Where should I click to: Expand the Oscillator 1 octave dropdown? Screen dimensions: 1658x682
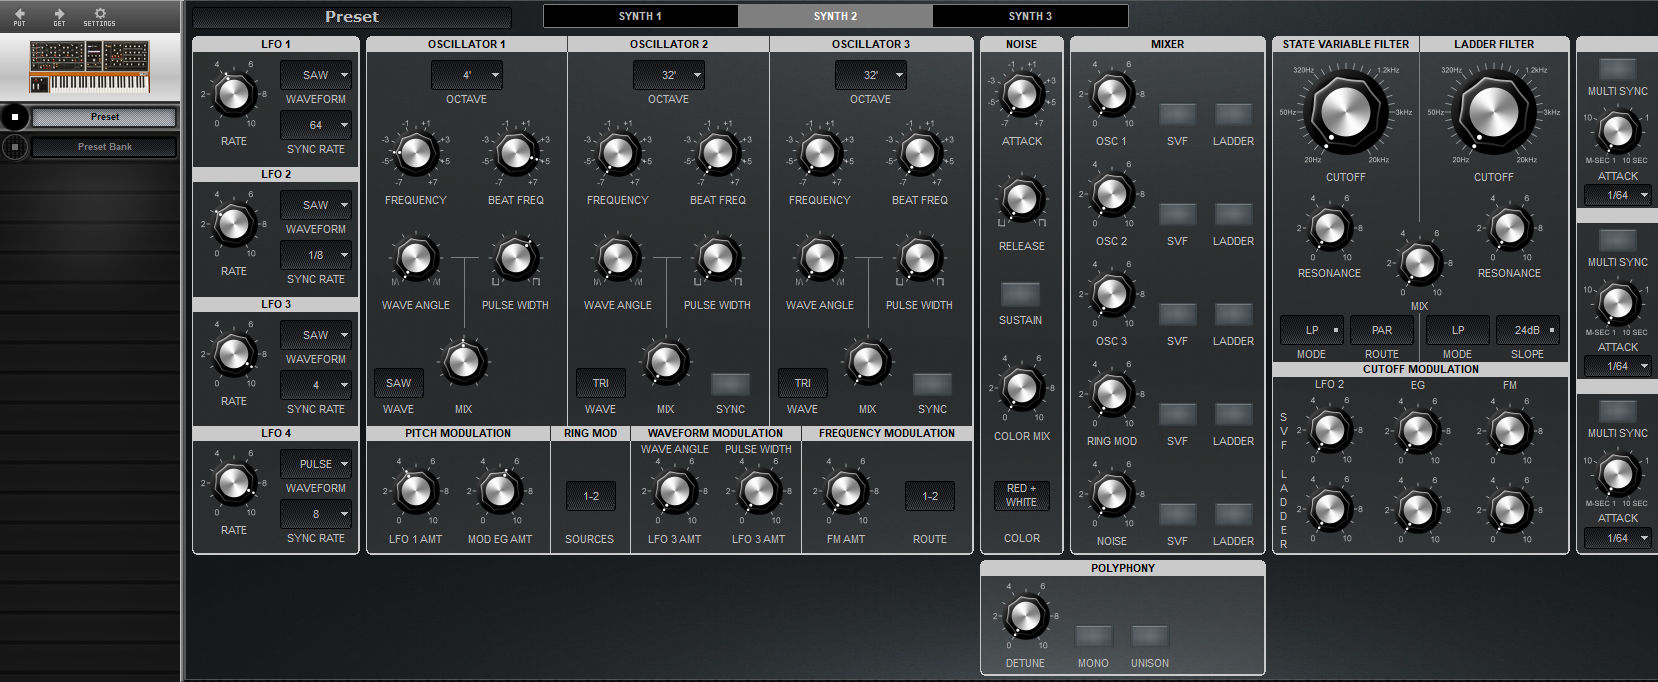466,75
